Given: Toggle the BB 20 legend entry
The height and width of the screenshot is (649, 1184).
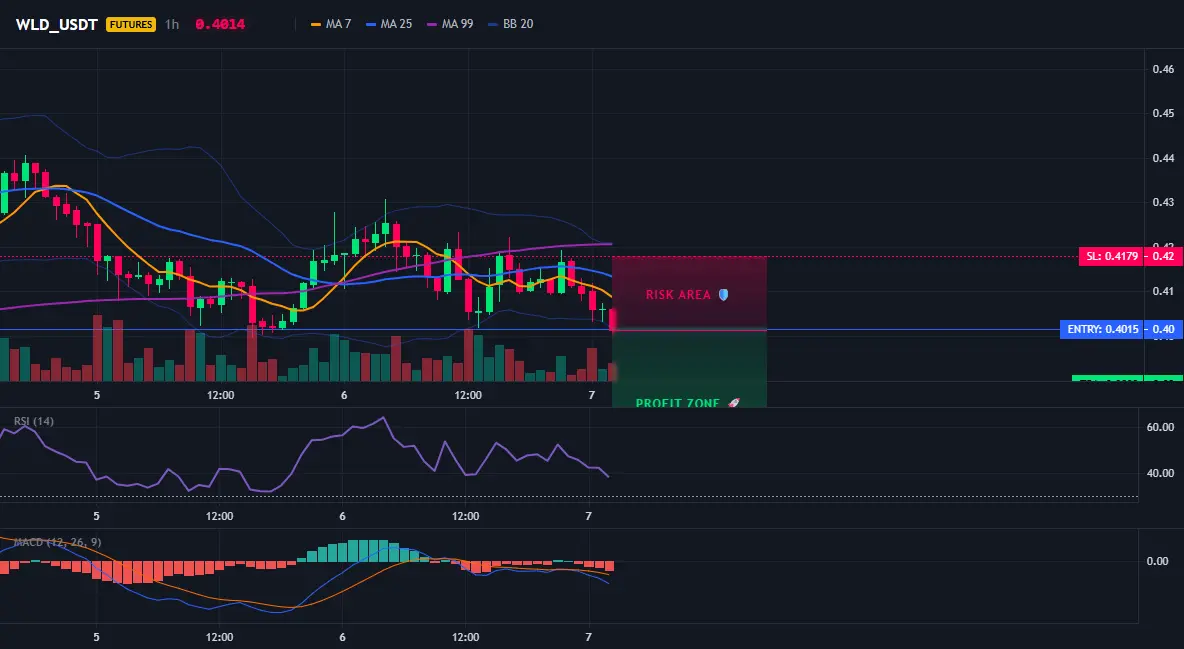Looking at the screenshot, I should (510, 24).
